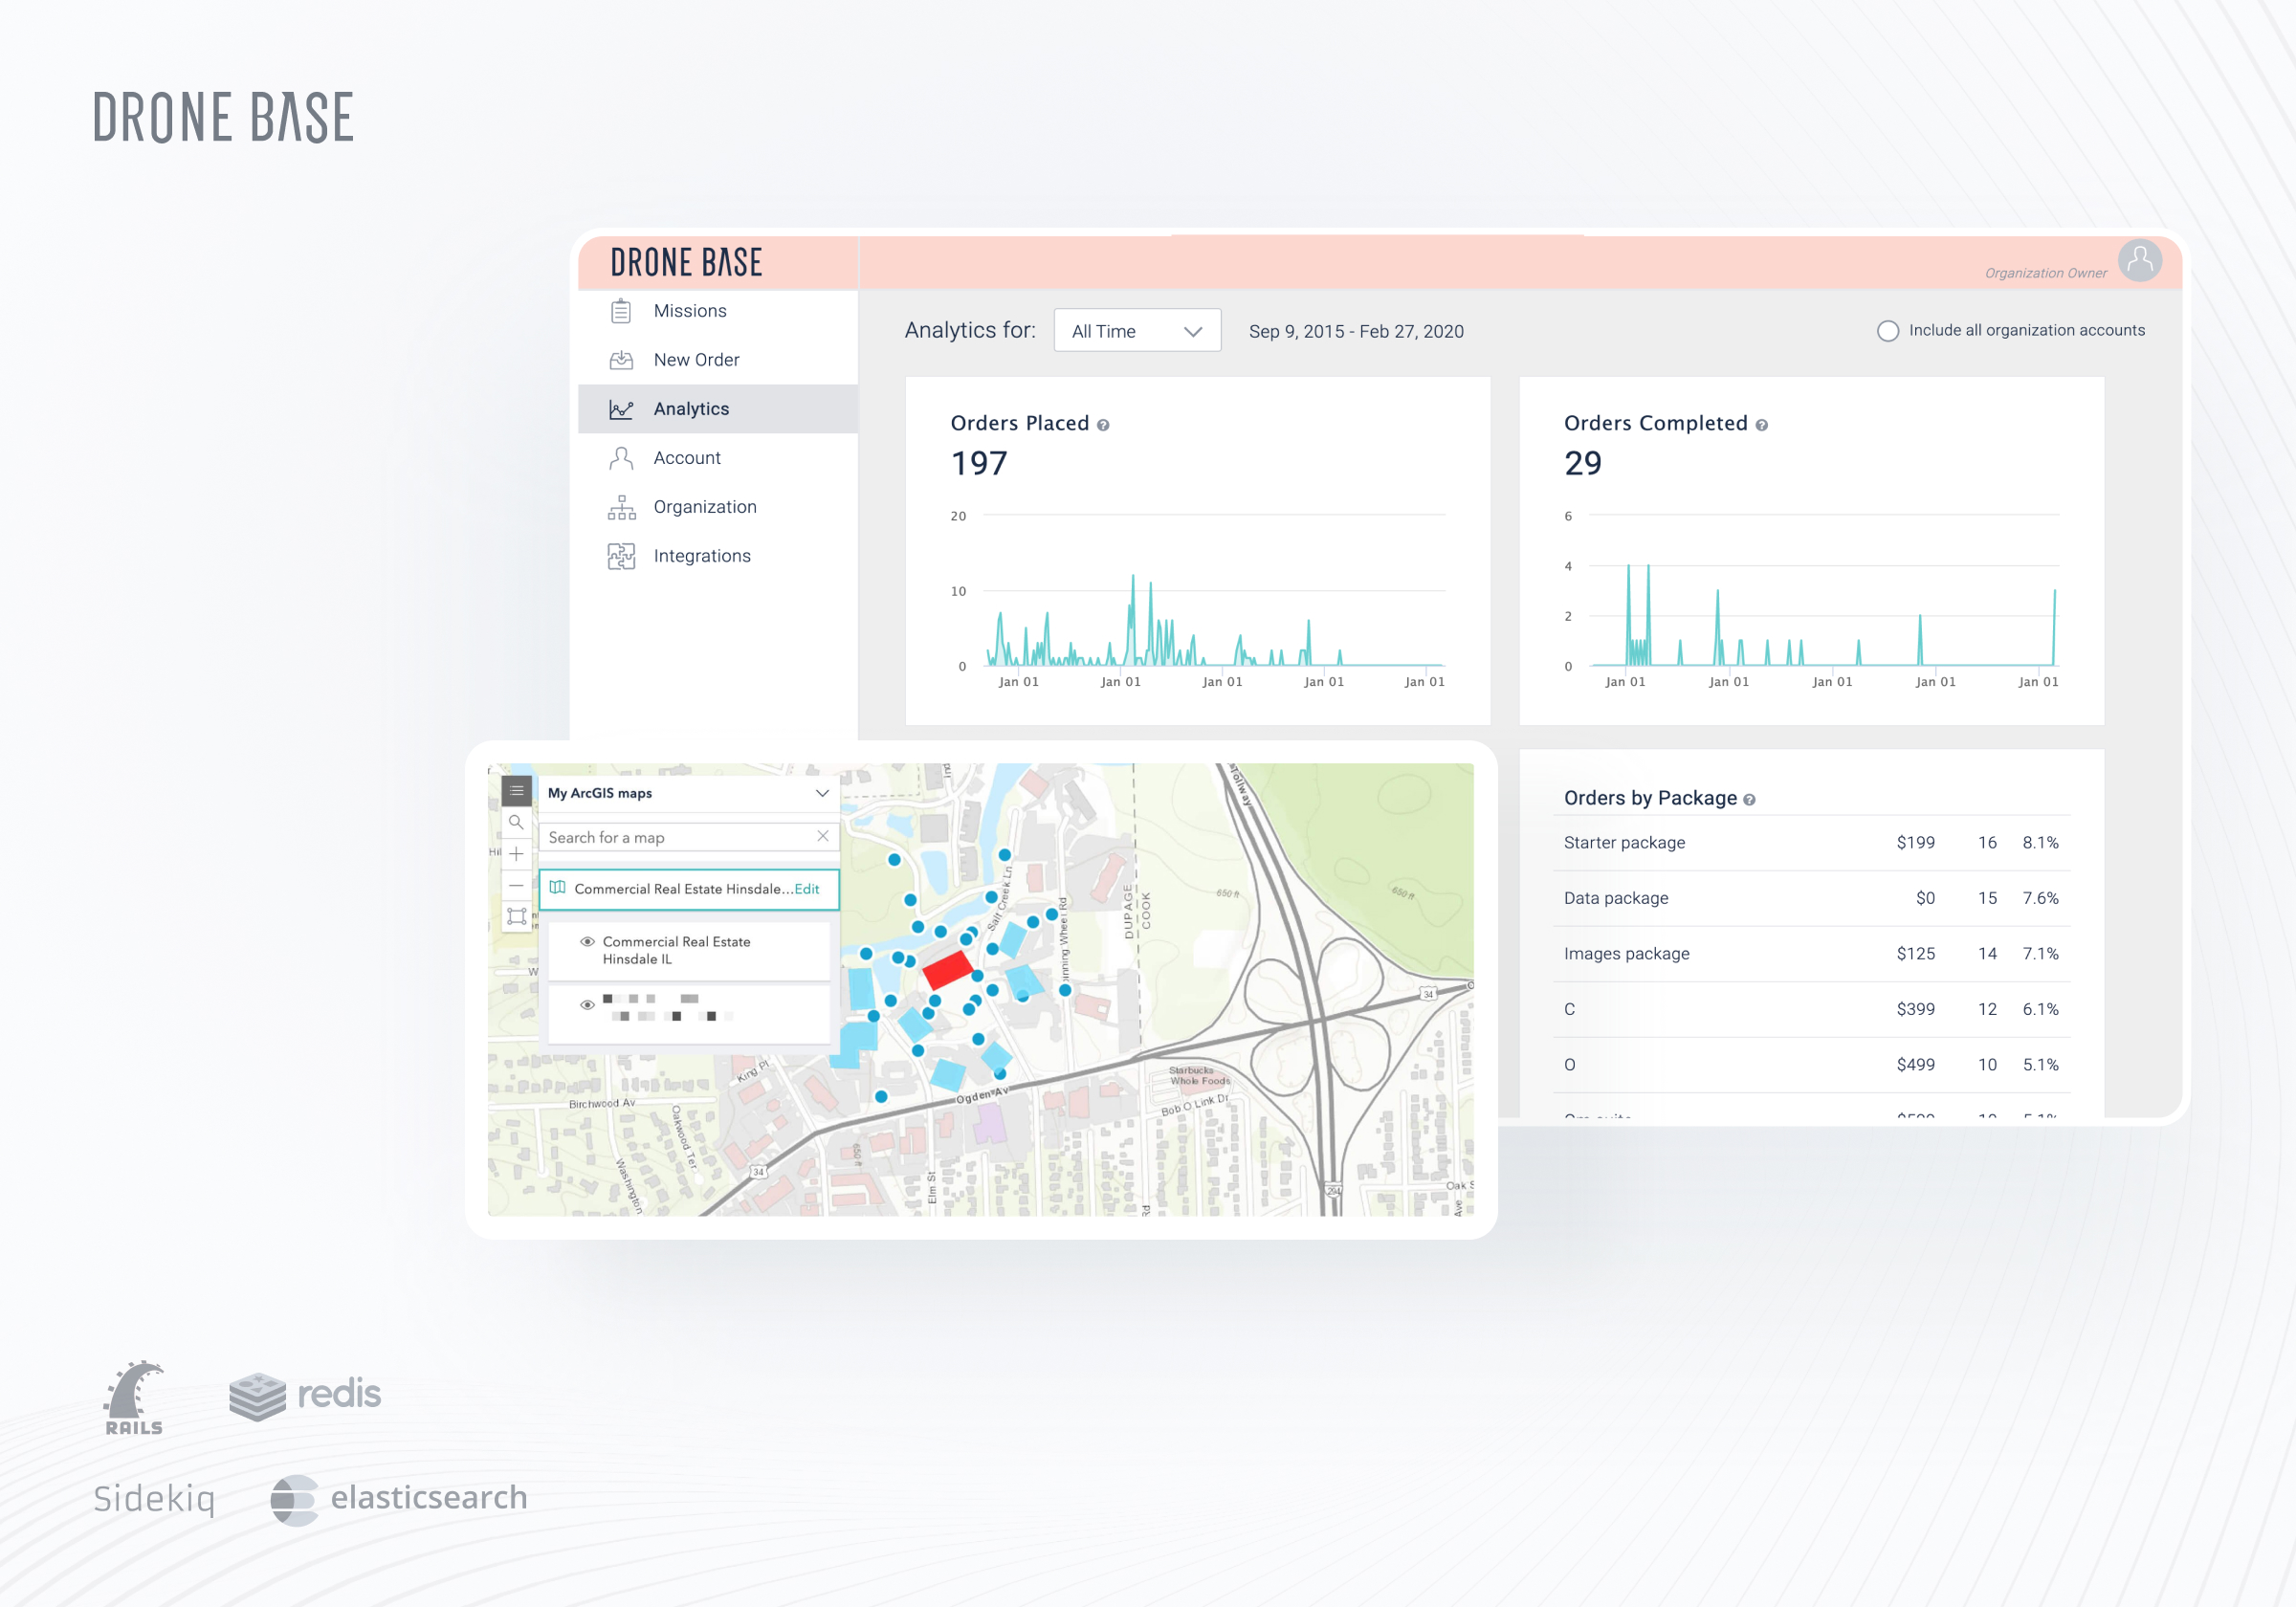The image size is (2296, 1607).
Task: Click the Orders Placed help icon
Action: (1103, 425)
